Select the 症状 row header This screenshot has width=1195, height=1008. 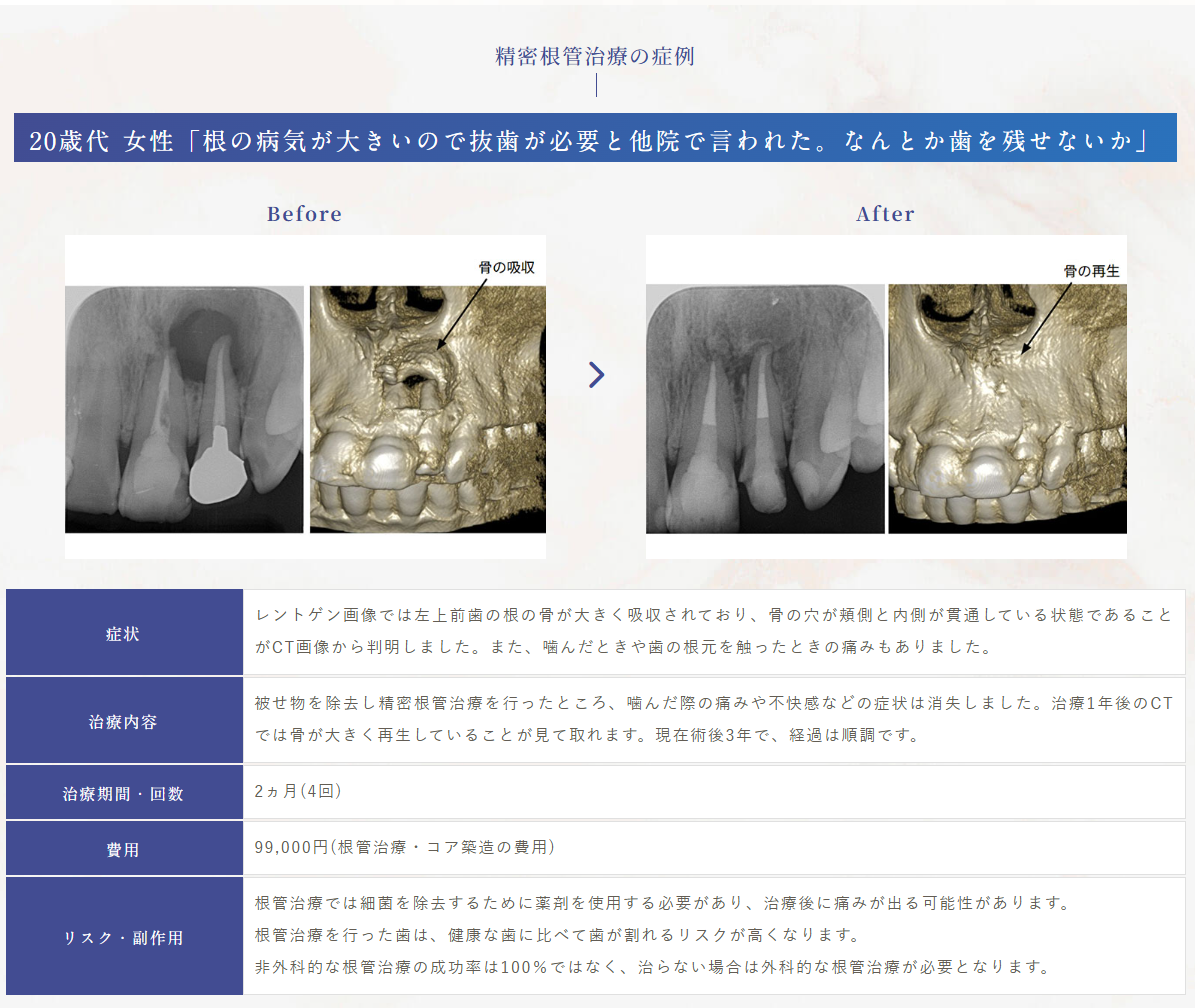click(x=124, y=632)
